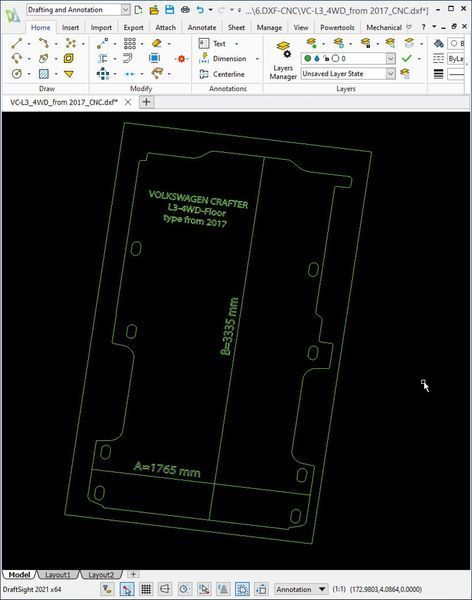The width and height of the screenshot is (472, 600).
Task: Toggle Snap mode in status bar
Action: point(127,589)
